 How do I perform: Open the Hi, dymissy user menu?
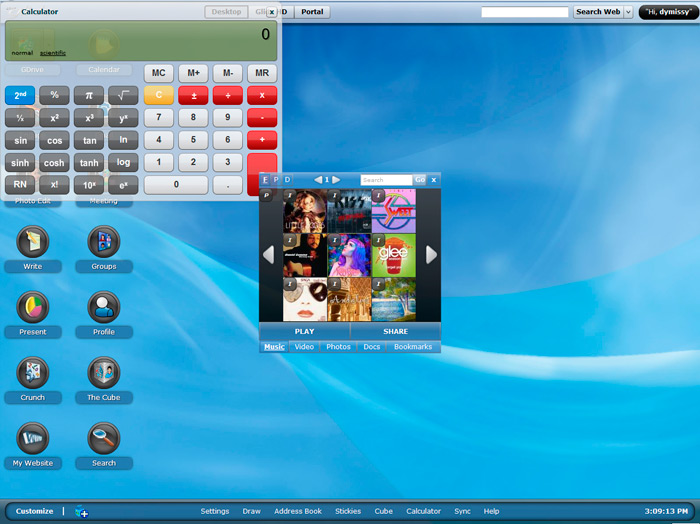[x=668, y=12]
